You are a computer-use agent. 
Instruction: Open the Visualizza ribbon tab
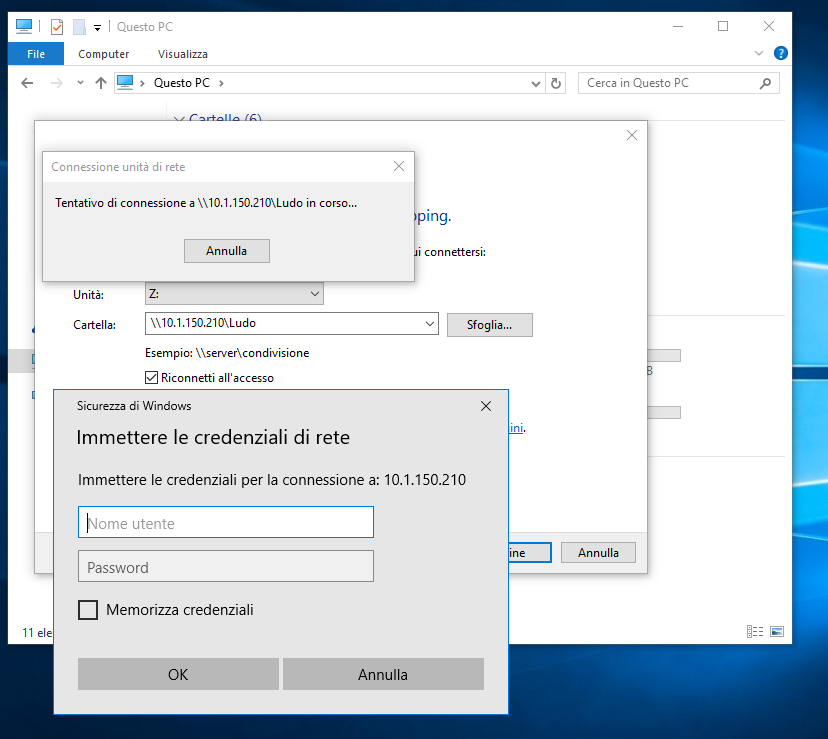(x=183, y=54)
